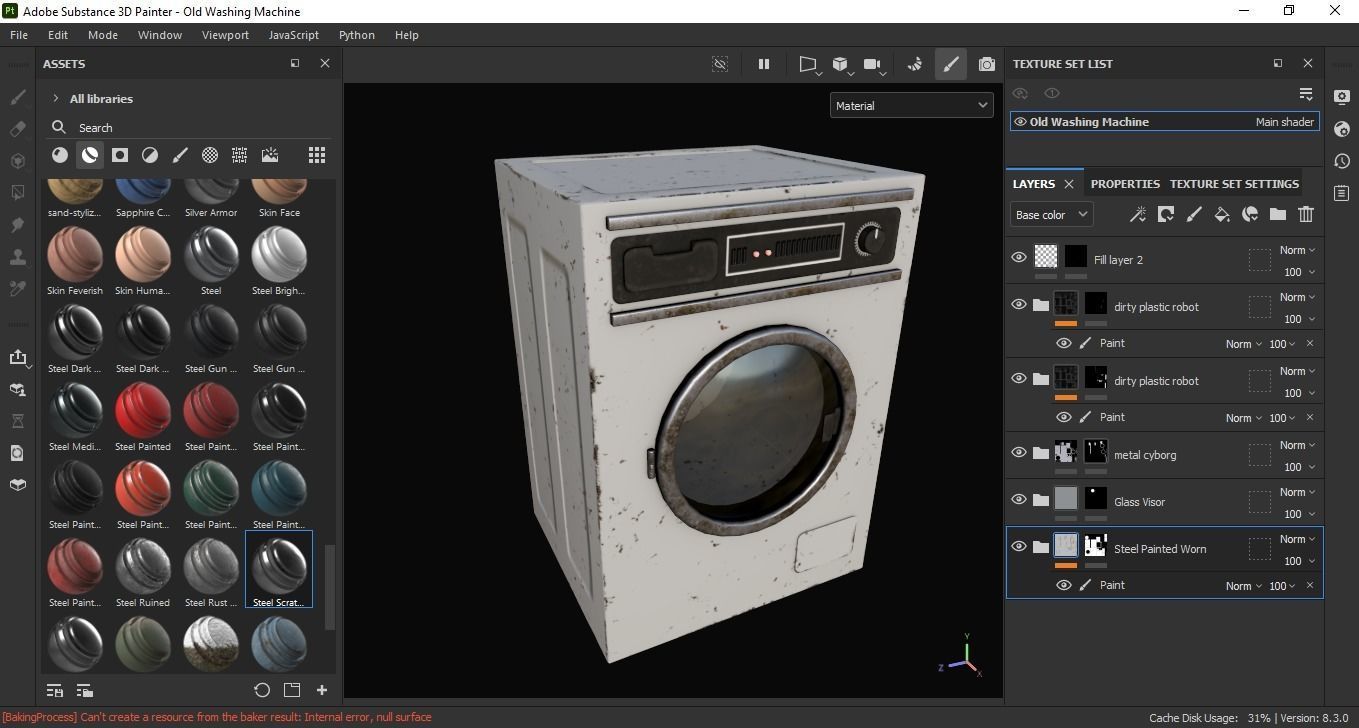Select Steel Ruined material thumbnail
1359x728 pixels.
click(x=143, y=567)
